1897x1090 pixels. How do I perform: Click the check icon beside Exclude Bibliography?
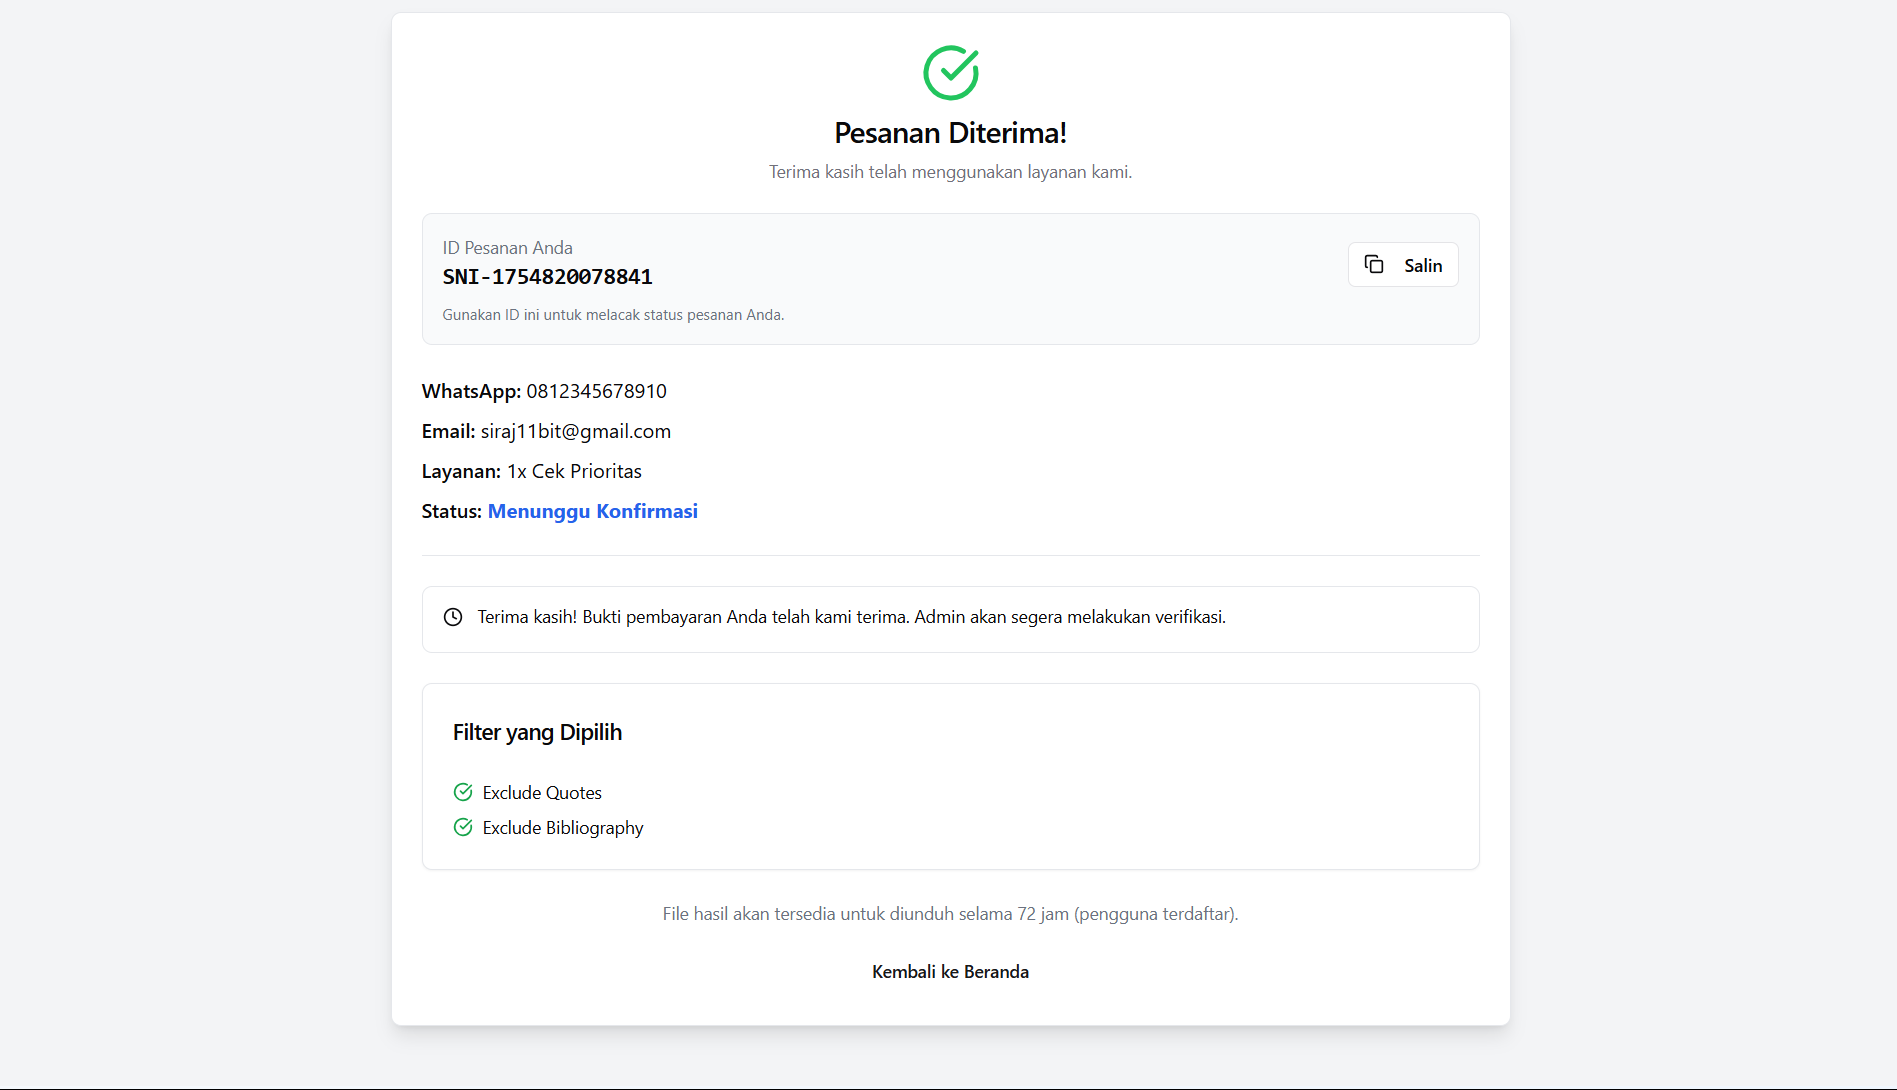click(x=463, y=827)
